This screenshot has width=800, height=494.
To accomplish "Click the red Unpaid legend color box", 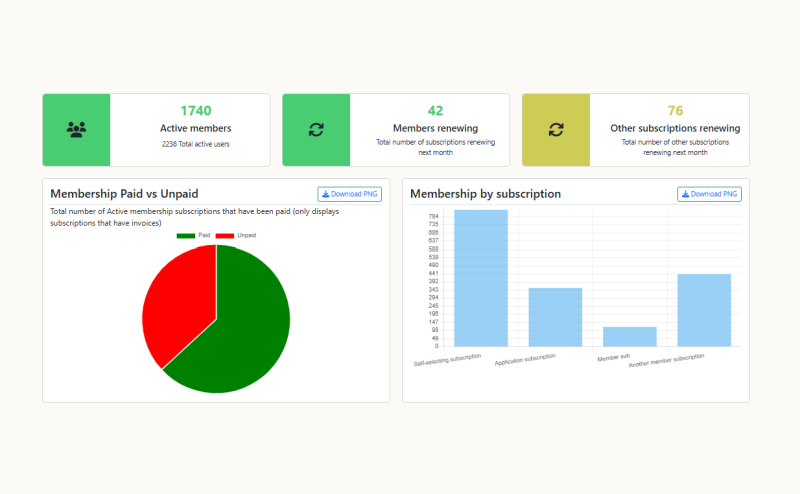I will pos(225,235).
